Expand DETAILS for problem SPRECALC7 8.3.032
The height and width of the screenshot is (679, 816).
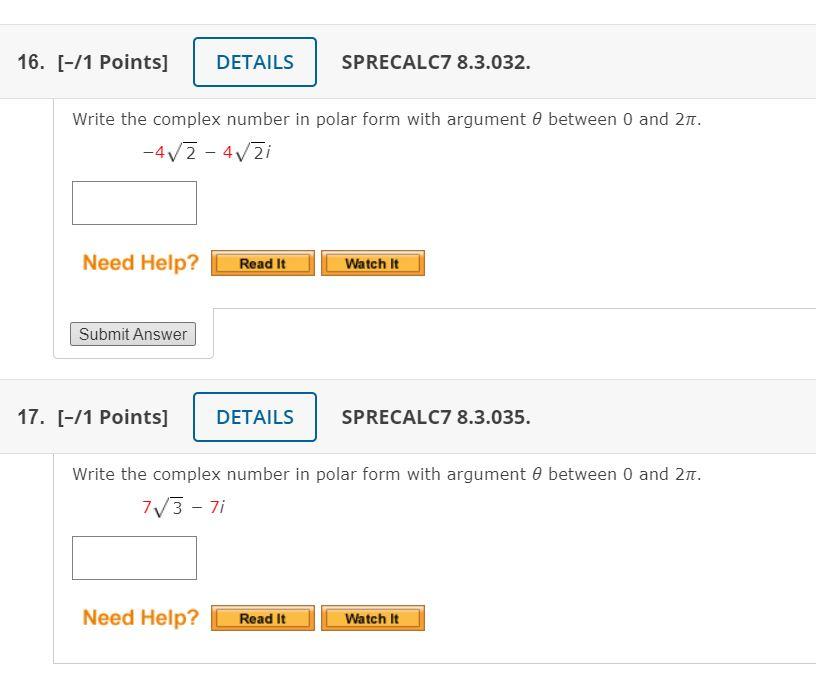(254, 61)
